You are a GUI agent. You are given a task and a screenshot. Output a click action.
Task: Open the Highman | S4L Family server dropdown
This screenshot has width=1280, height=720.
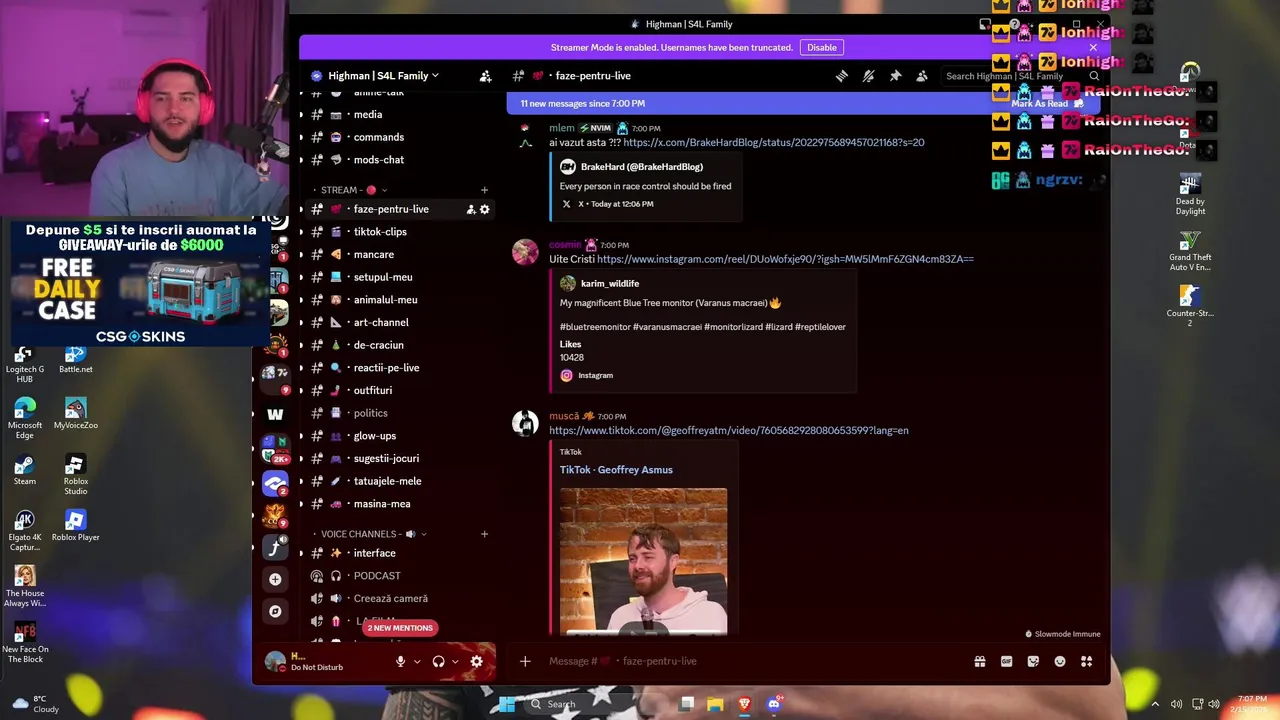pyautogui.click(x=383, y=76)
